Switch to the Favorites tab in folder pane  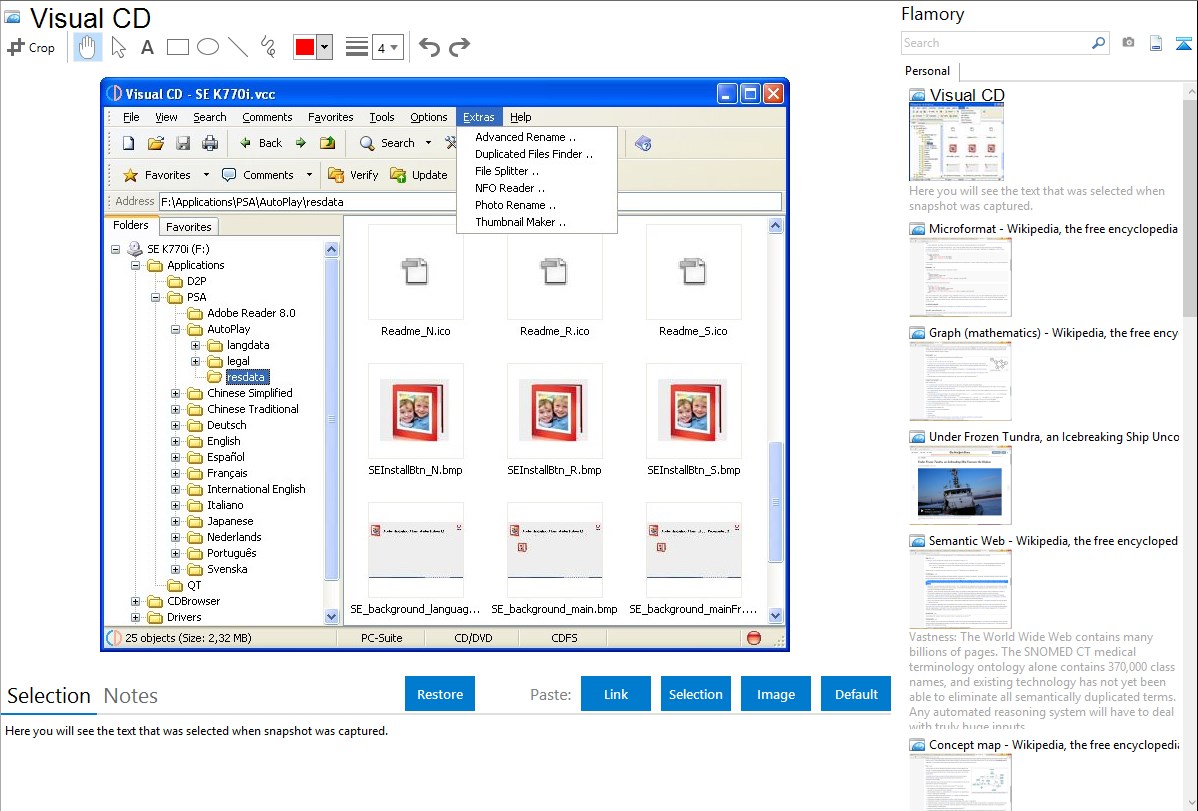(x=189, y=226)
